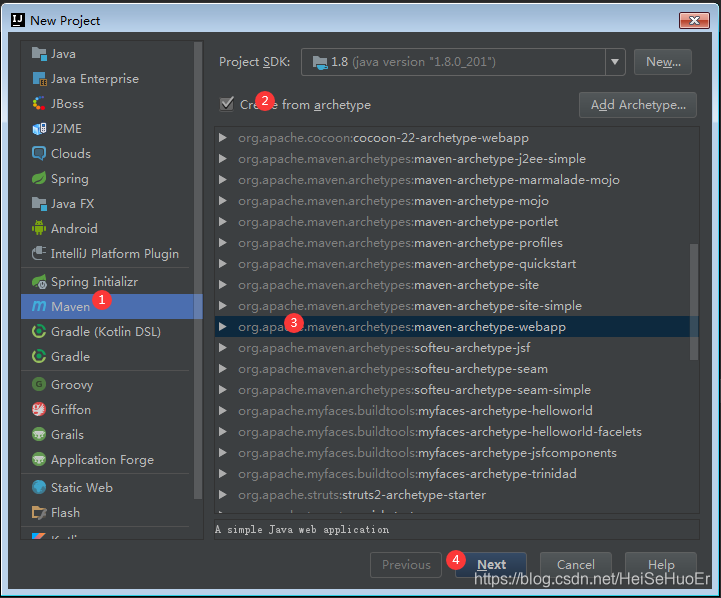Select the Java project type icon
Image resolution: width=721 pixels, height=598 pixels.
[39, 54]
